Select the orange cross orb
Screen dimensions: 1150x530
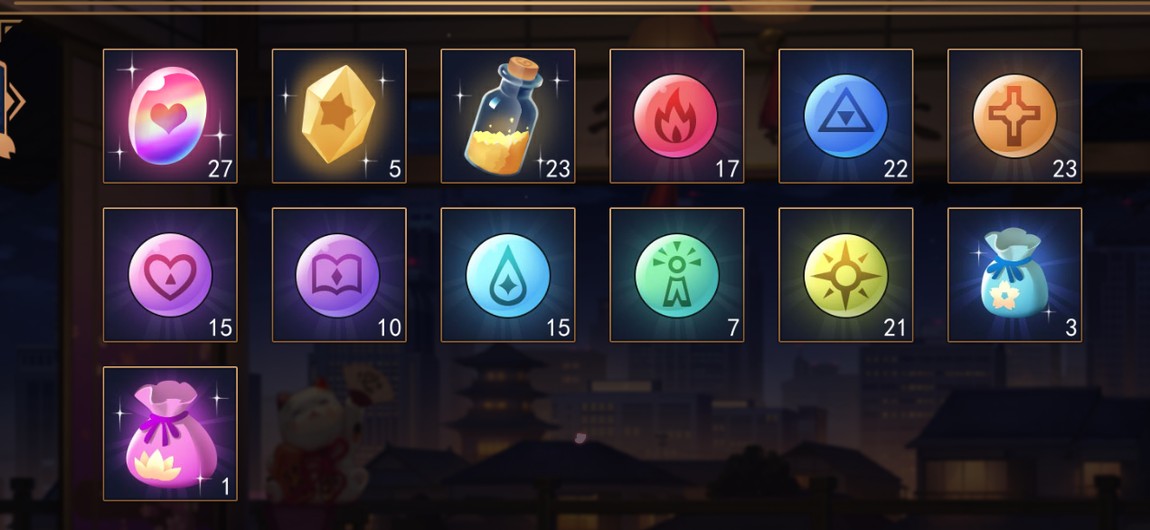pyautogui.click(x=1014, y=116)
